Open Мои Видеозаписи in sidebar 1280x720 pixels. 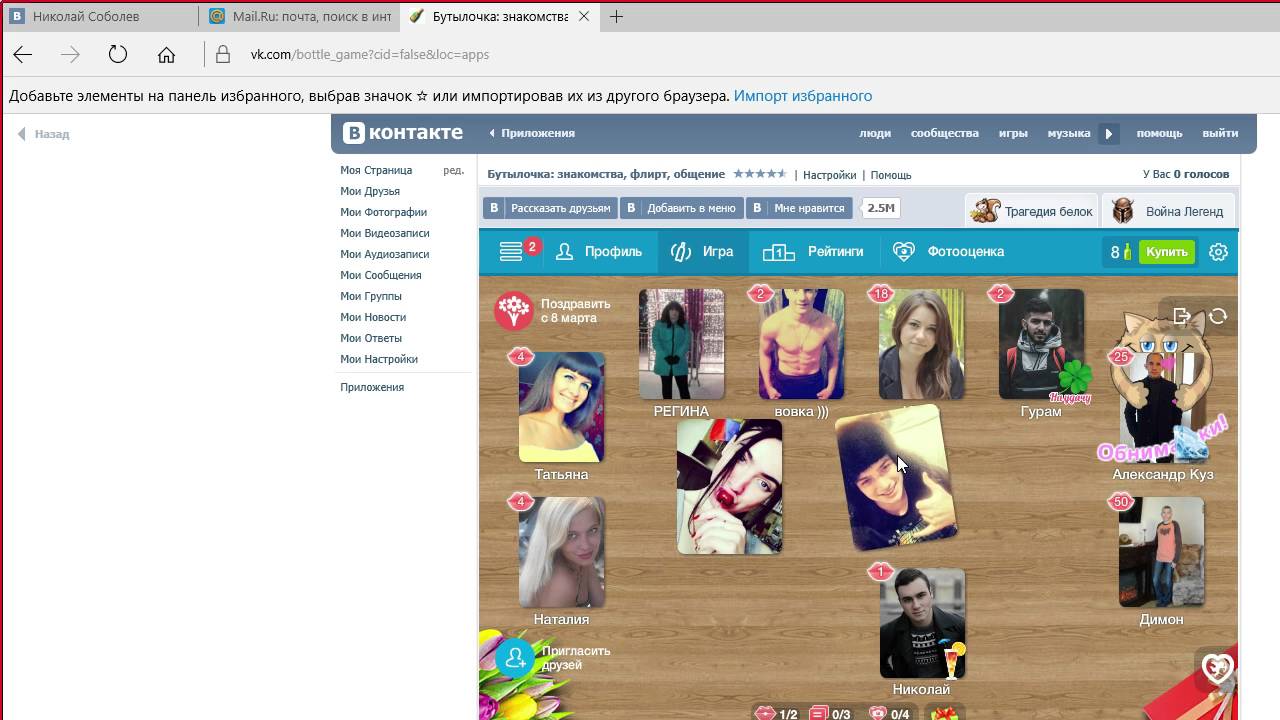tap(385, 233)
